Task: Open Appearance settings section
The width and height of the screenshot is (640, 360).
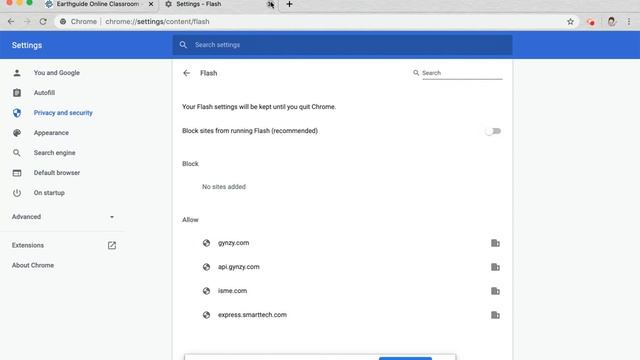Action: [51, 133]
